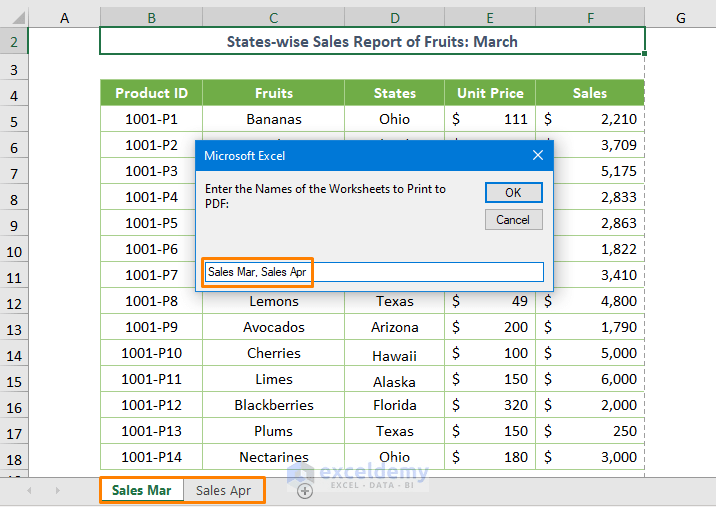
Task: Click the 'Fruits' header cell
Action: tap(274, 93)
